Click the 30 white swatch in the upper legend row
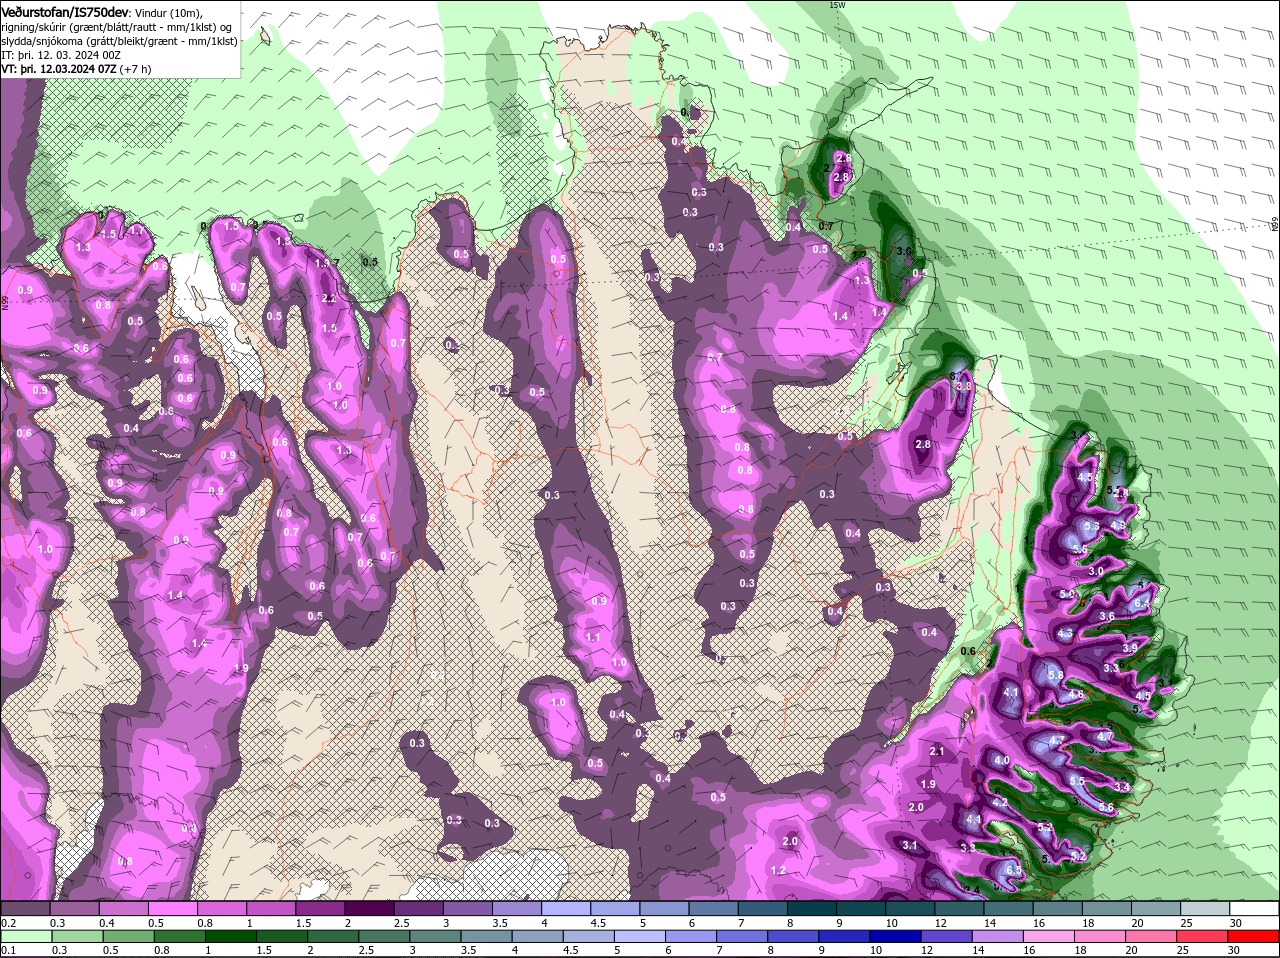This screenshot has width=1280, height=958. (x=1252, y=908)
